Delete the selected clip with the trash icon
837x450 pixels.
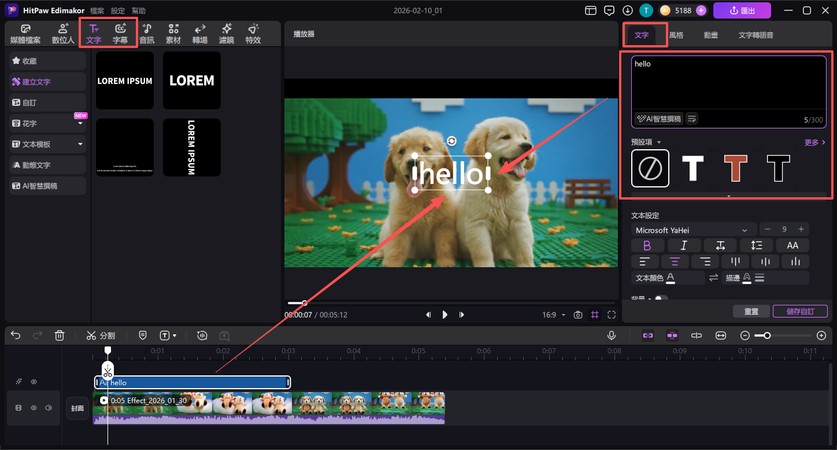pyautogui.click(x=60, y=335)
